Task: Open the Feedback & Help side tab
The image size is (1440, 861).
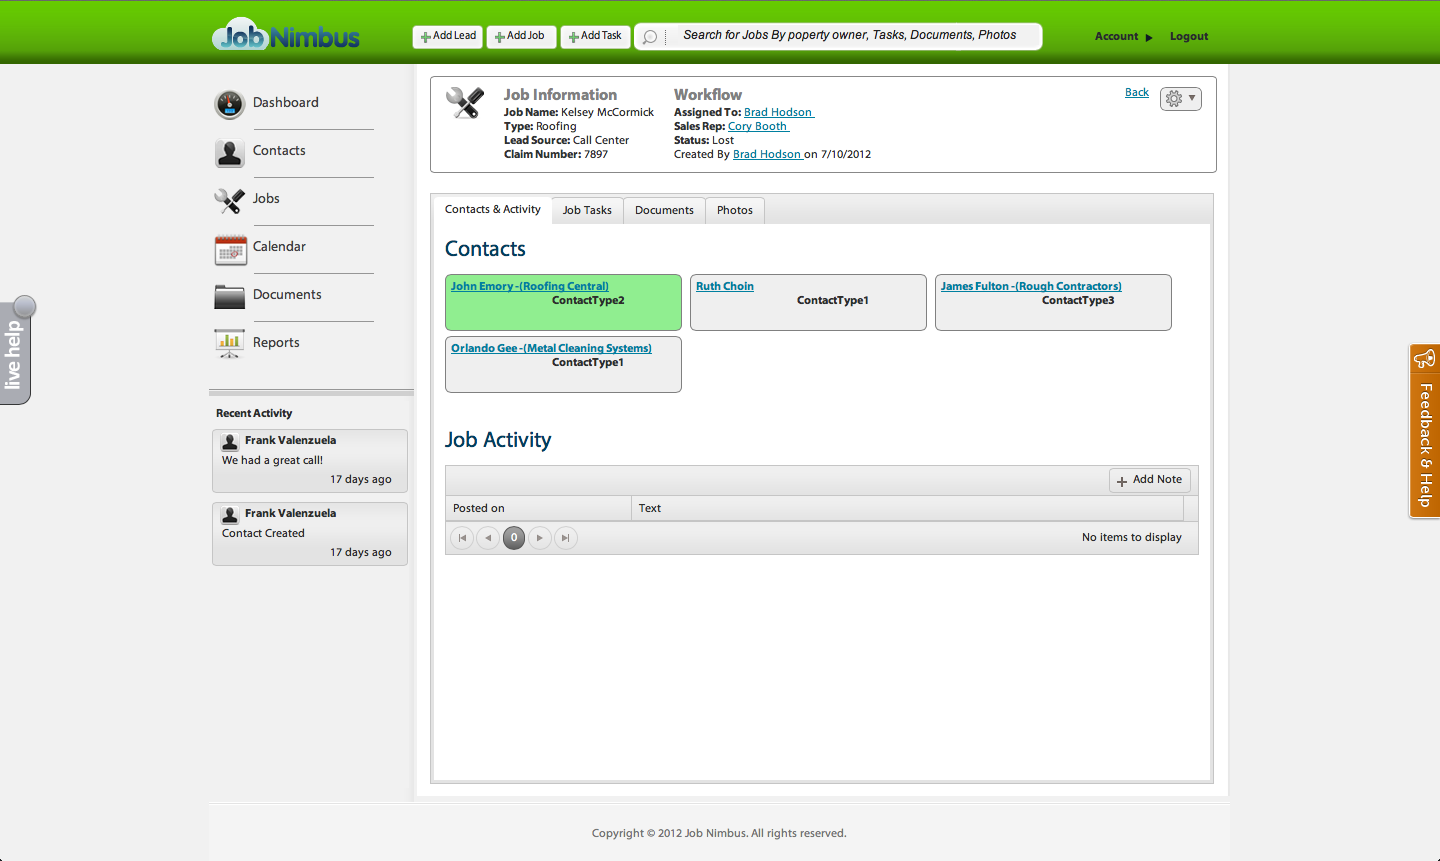Action: tap(1425, 431)
